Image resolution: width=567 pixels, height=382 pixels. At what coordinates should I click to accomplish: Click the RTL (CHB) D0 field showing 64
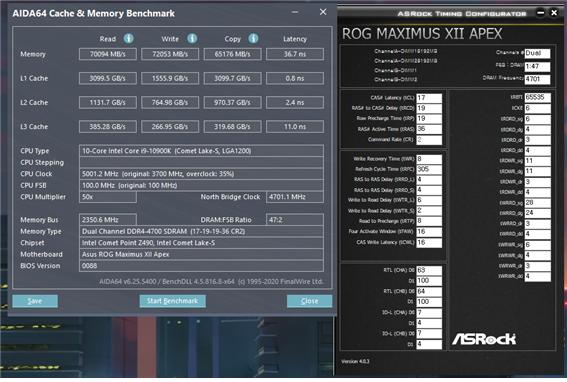pos(429,291)
